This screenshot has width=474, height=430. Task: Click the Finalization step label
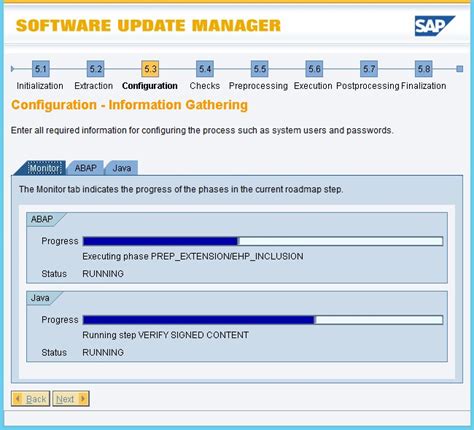pos(423,86)
